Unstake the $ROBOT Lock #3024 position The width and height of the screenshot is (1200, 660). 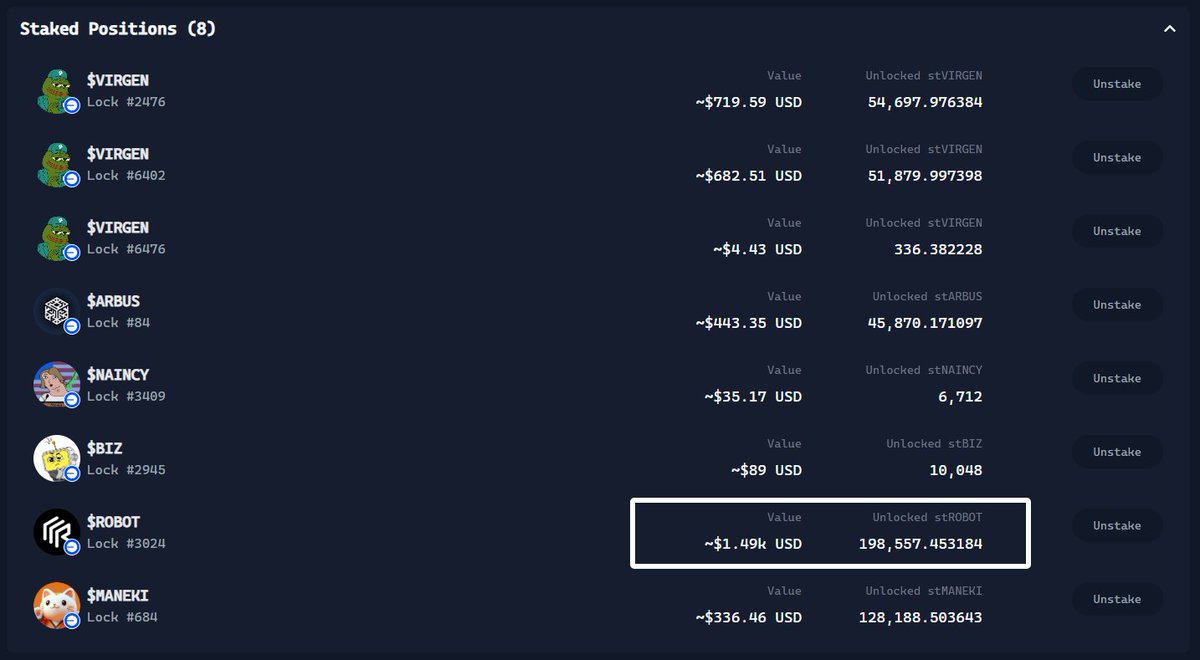tap(1117, 525)
